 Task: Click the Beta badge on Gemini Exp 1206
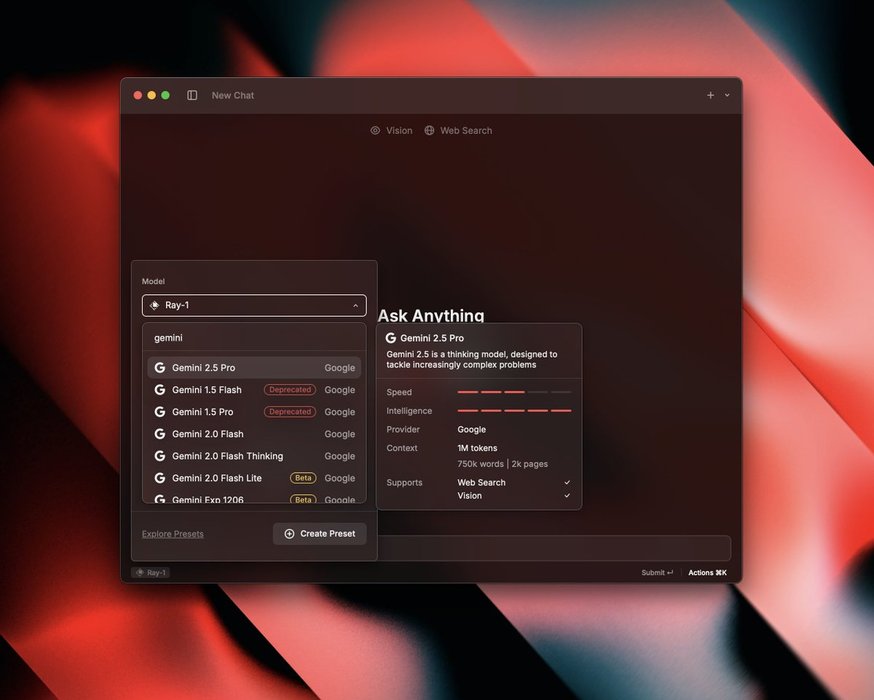(303, 499)
